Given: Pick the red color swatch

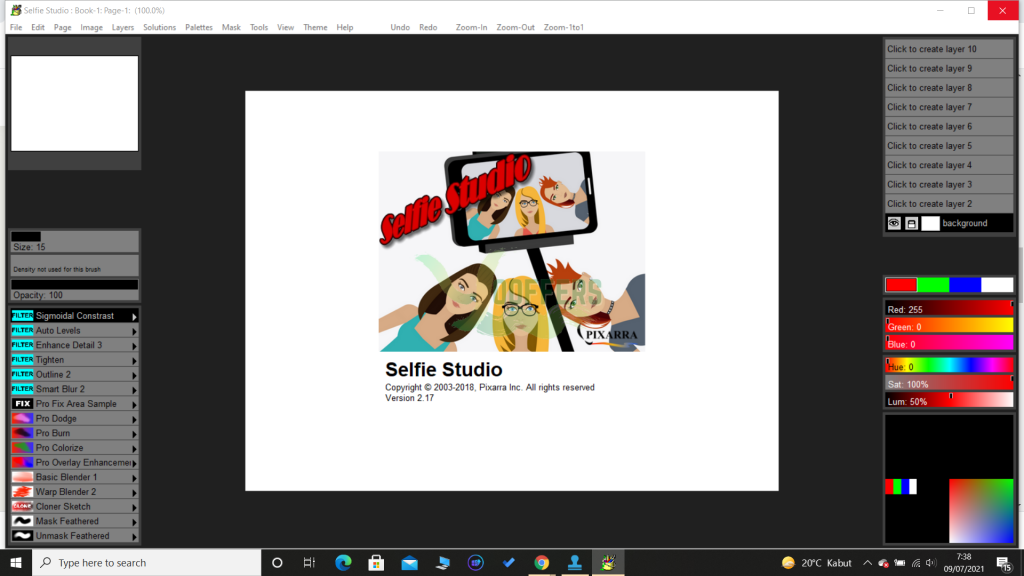Looking at the screenshot, I should coord(901,285).
